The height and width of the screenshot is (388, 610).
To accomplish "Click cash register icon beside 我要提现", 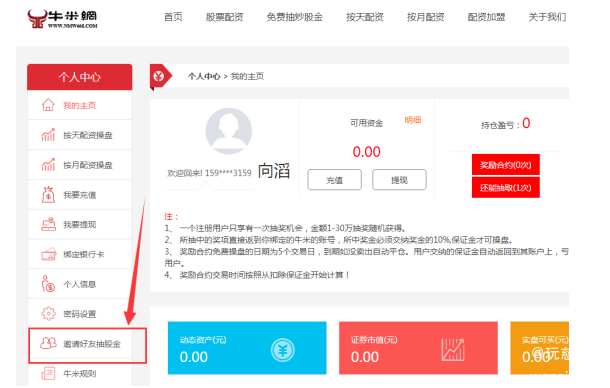I will (x=48, y=225).
